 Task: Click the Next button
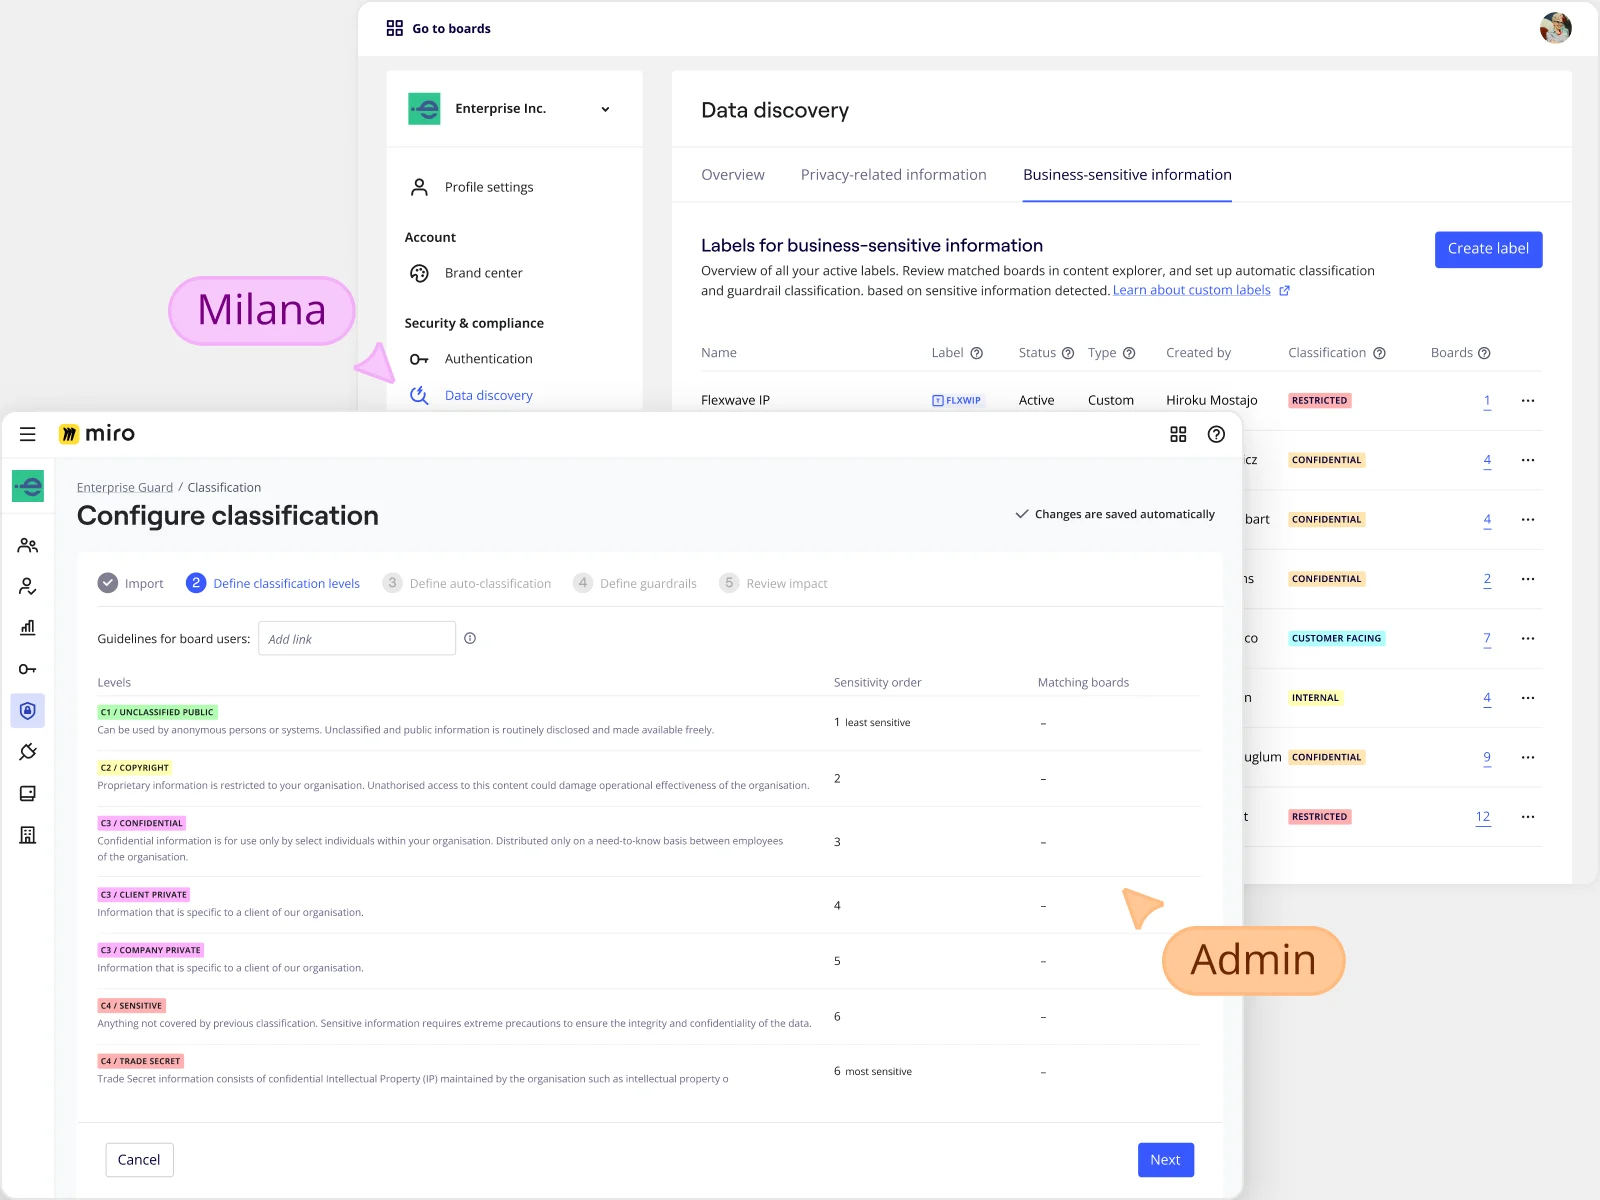pos(1165,1160)
